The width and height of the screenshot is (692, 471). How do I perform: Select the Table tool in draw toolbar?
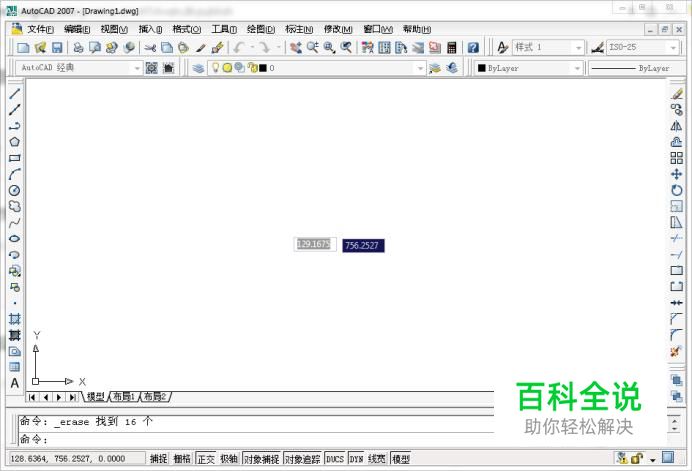[15, 367]
